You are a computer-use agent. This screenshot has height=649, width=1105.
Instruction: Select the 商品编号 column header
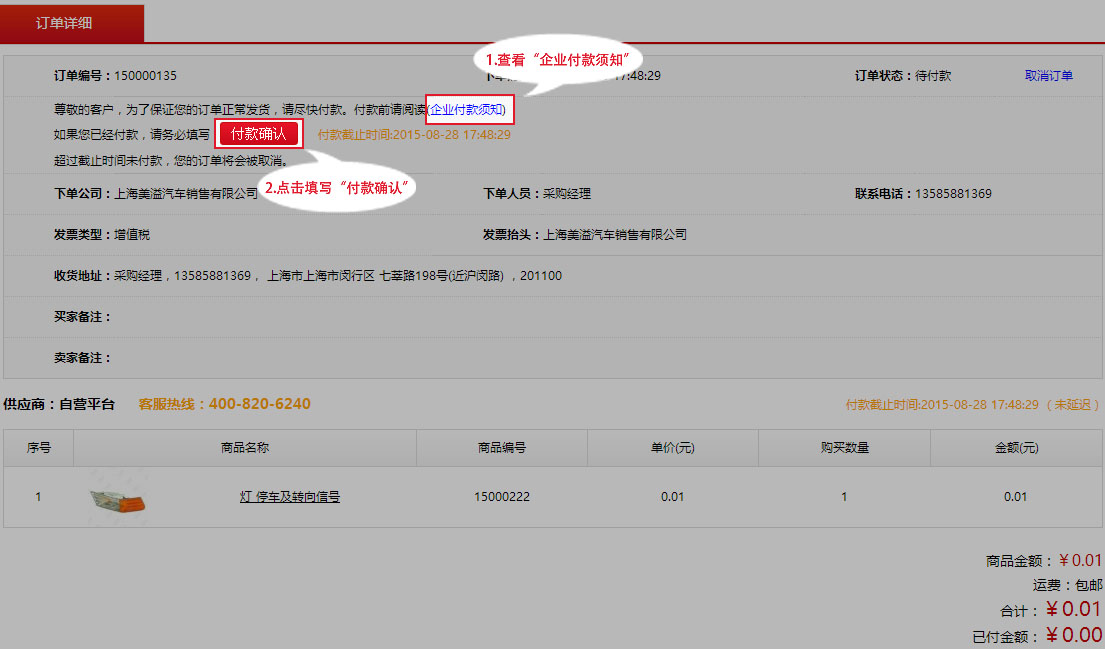(x=502, y=448)
